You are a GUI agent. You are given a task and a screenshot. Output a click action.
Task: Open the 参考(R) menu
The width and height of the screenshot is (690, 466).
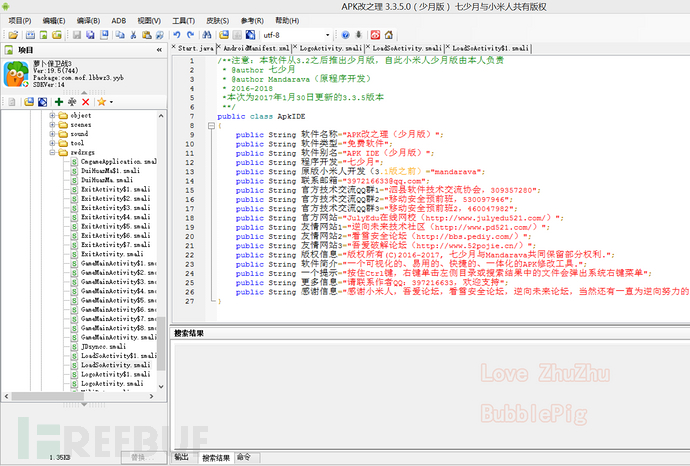pos(252,21)
